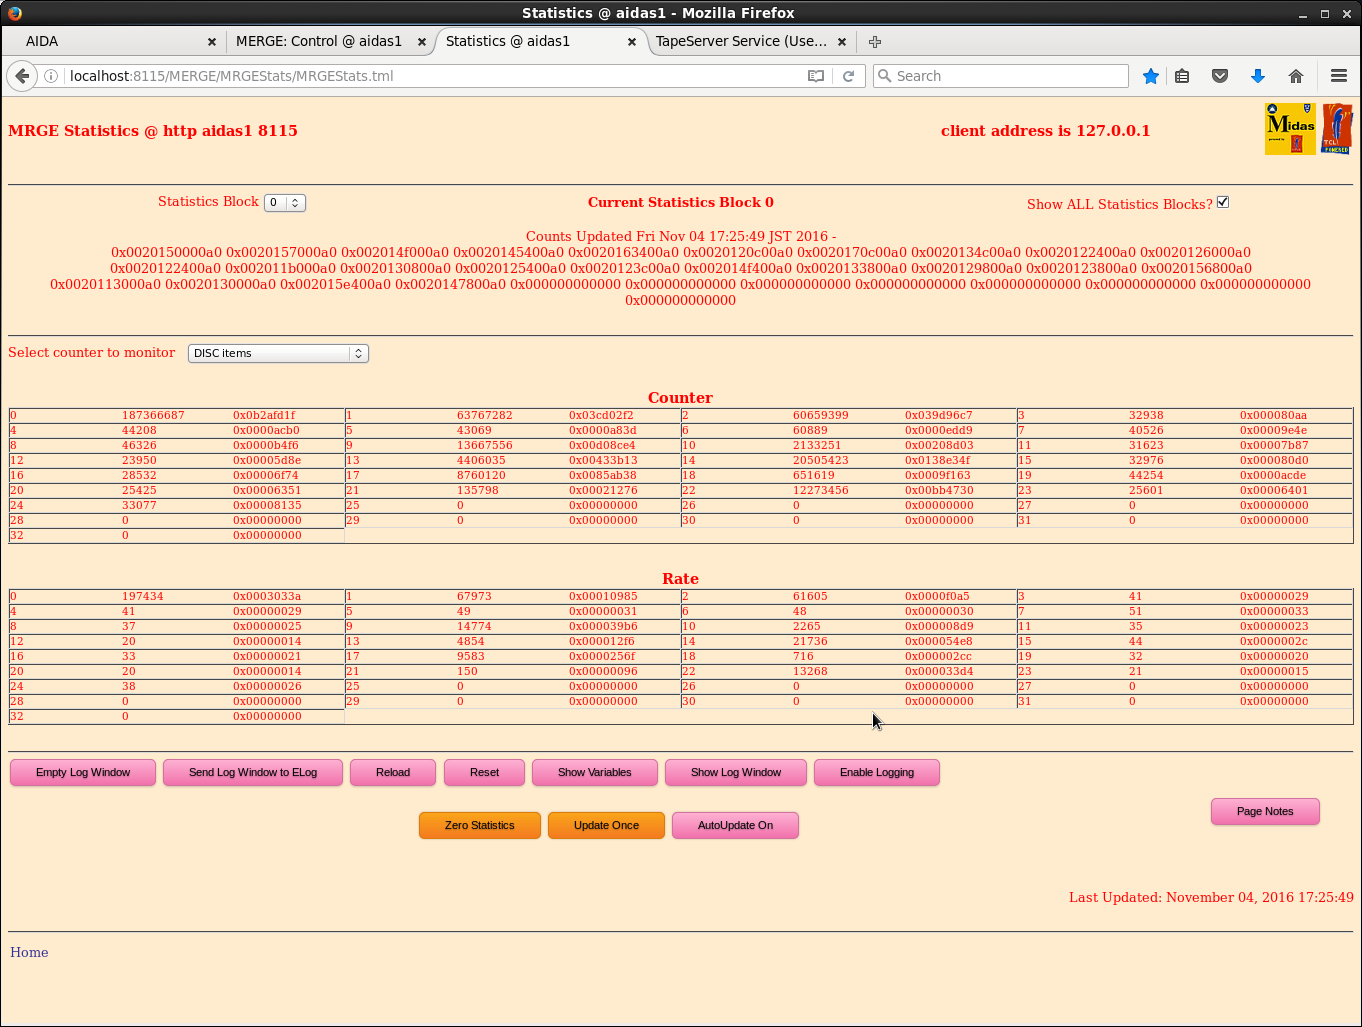Viewport: 1362px width, 1027px height.
Task: Toggle reader view icon in address bar
Action: (816, 76)
